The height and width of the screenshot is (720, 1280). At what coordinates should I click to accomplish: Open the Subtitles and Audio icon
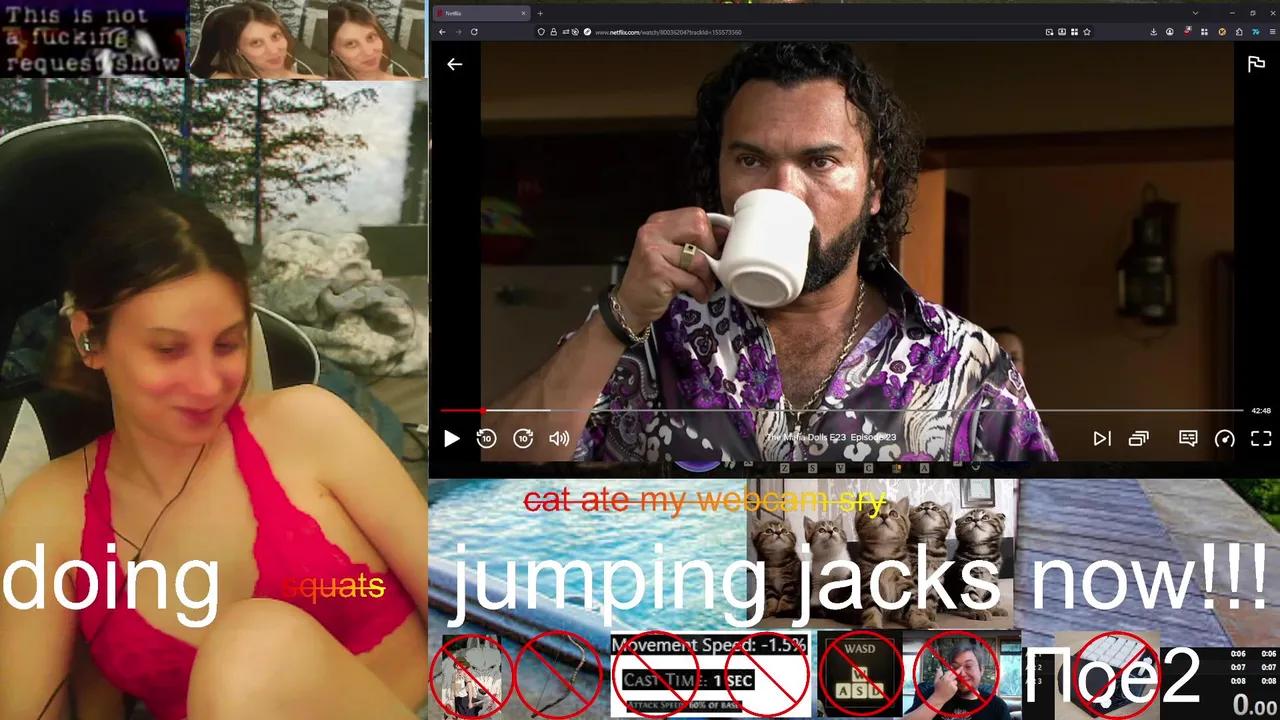pos(1188,438)
